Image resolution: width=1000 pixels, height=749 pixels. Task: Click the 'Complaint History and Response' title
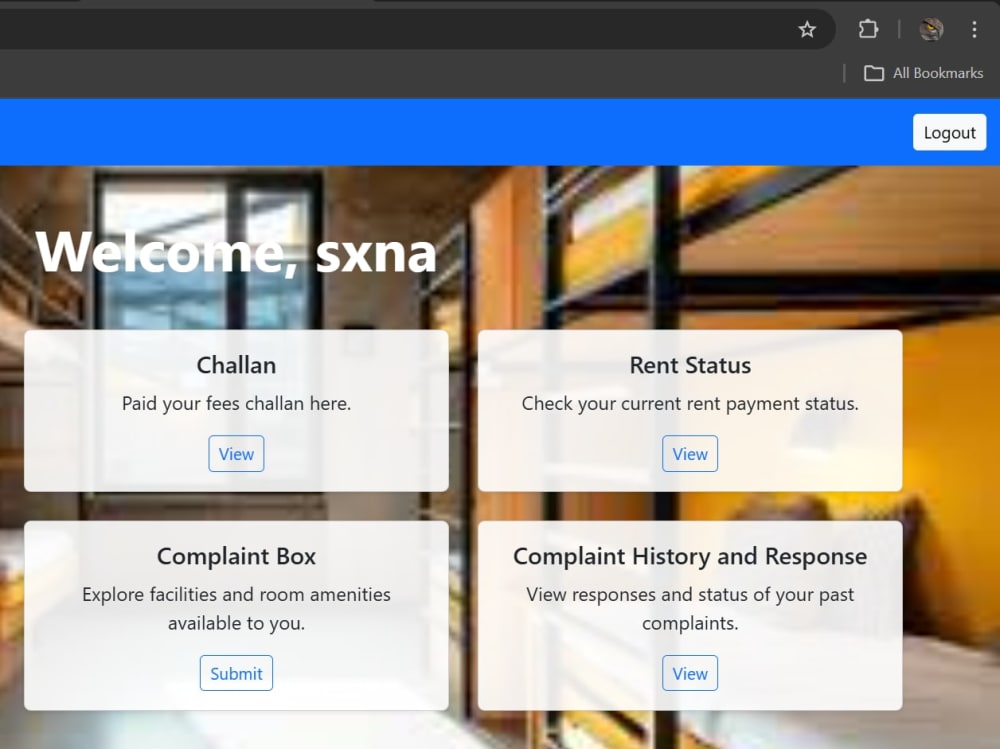coord(690,556)
